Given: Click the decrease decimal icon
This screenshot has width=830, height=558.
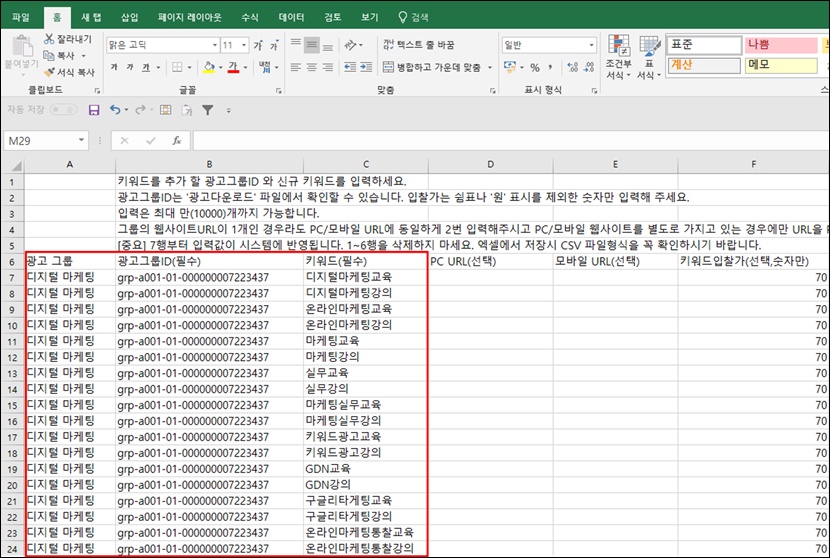Looking at the screenshot, I should 589,67.
